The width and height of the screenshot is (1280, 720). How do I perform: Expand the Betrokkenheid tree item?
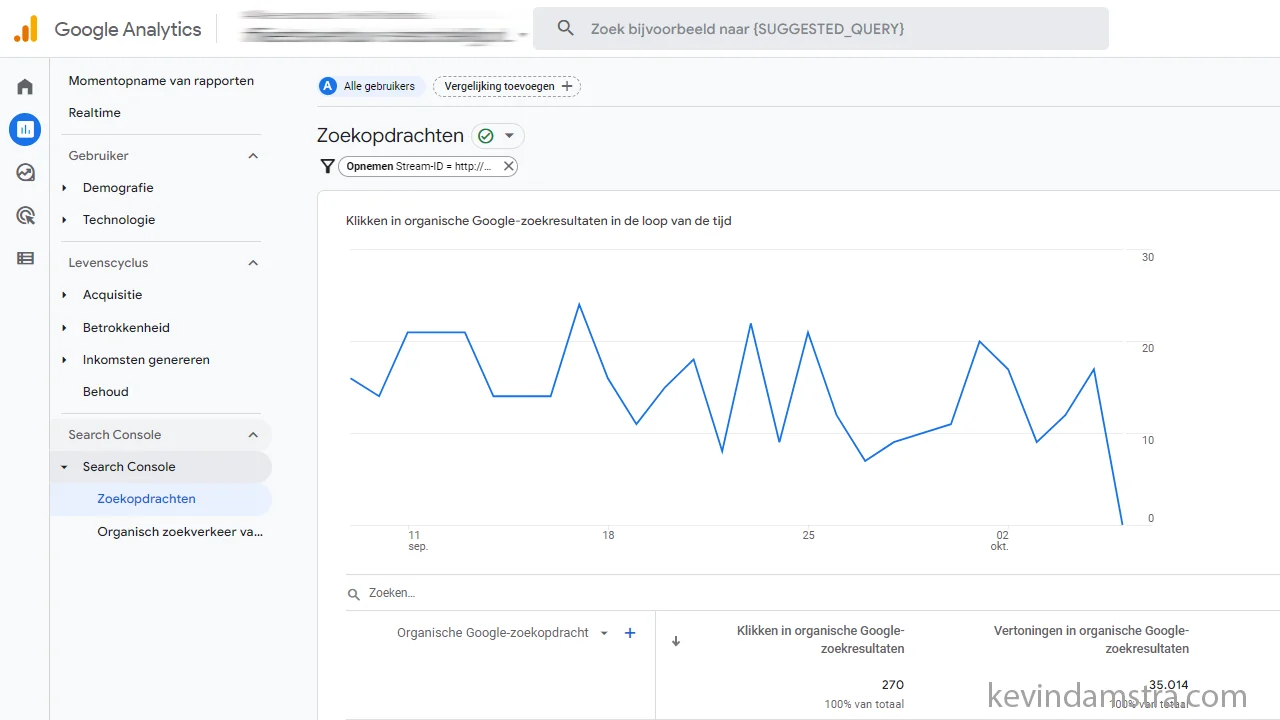coord(65,328)
